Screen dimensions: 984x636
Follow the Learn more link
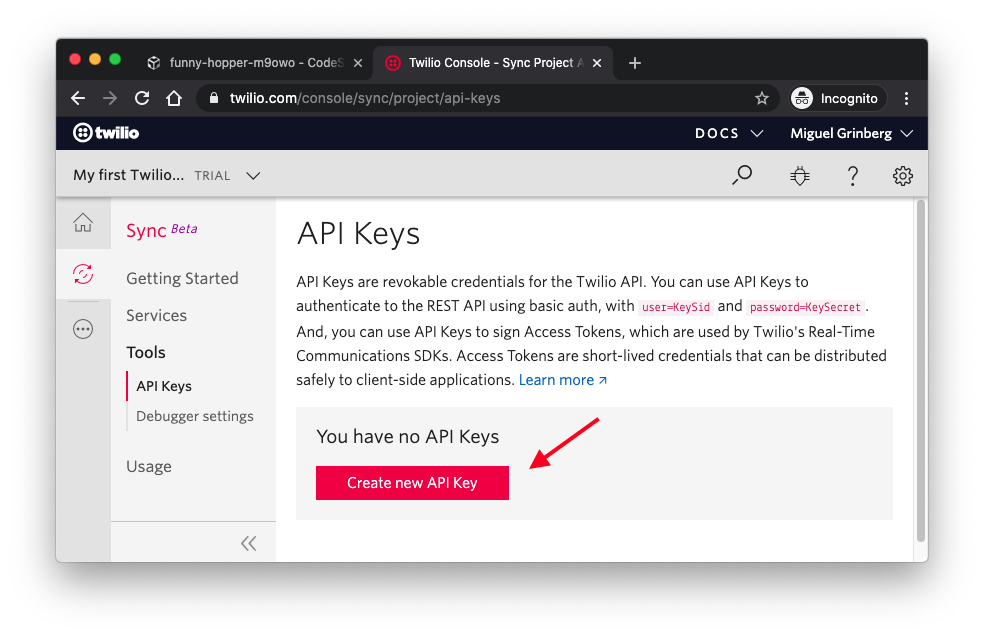point(562,380)
